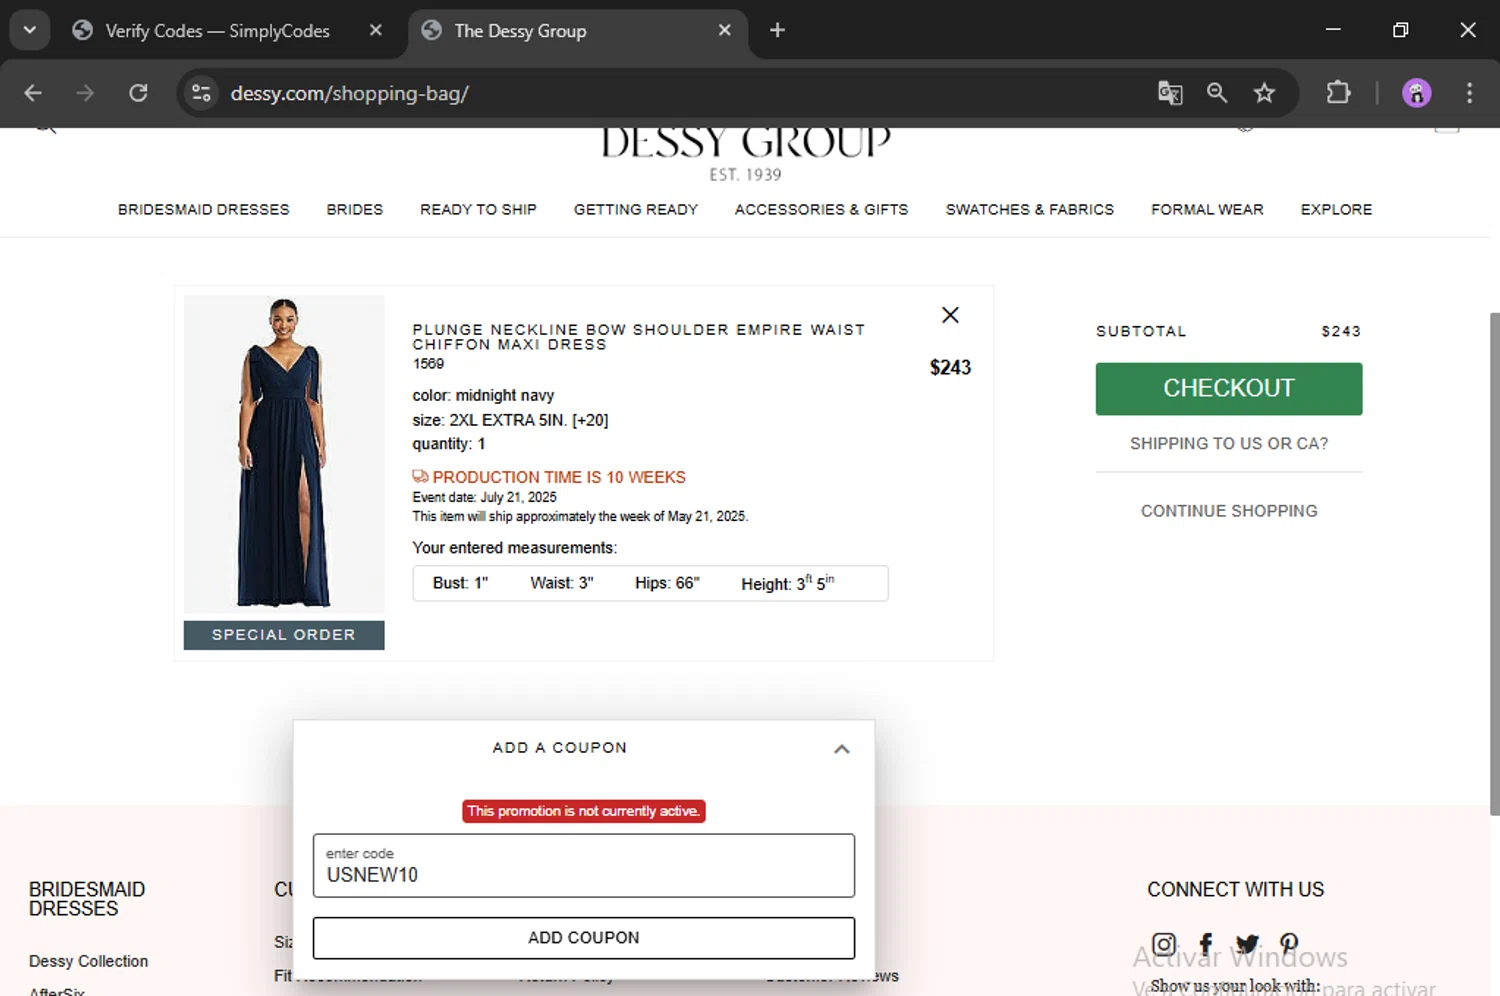Remove the chiffon maxi dress from bag

point(950,315)
